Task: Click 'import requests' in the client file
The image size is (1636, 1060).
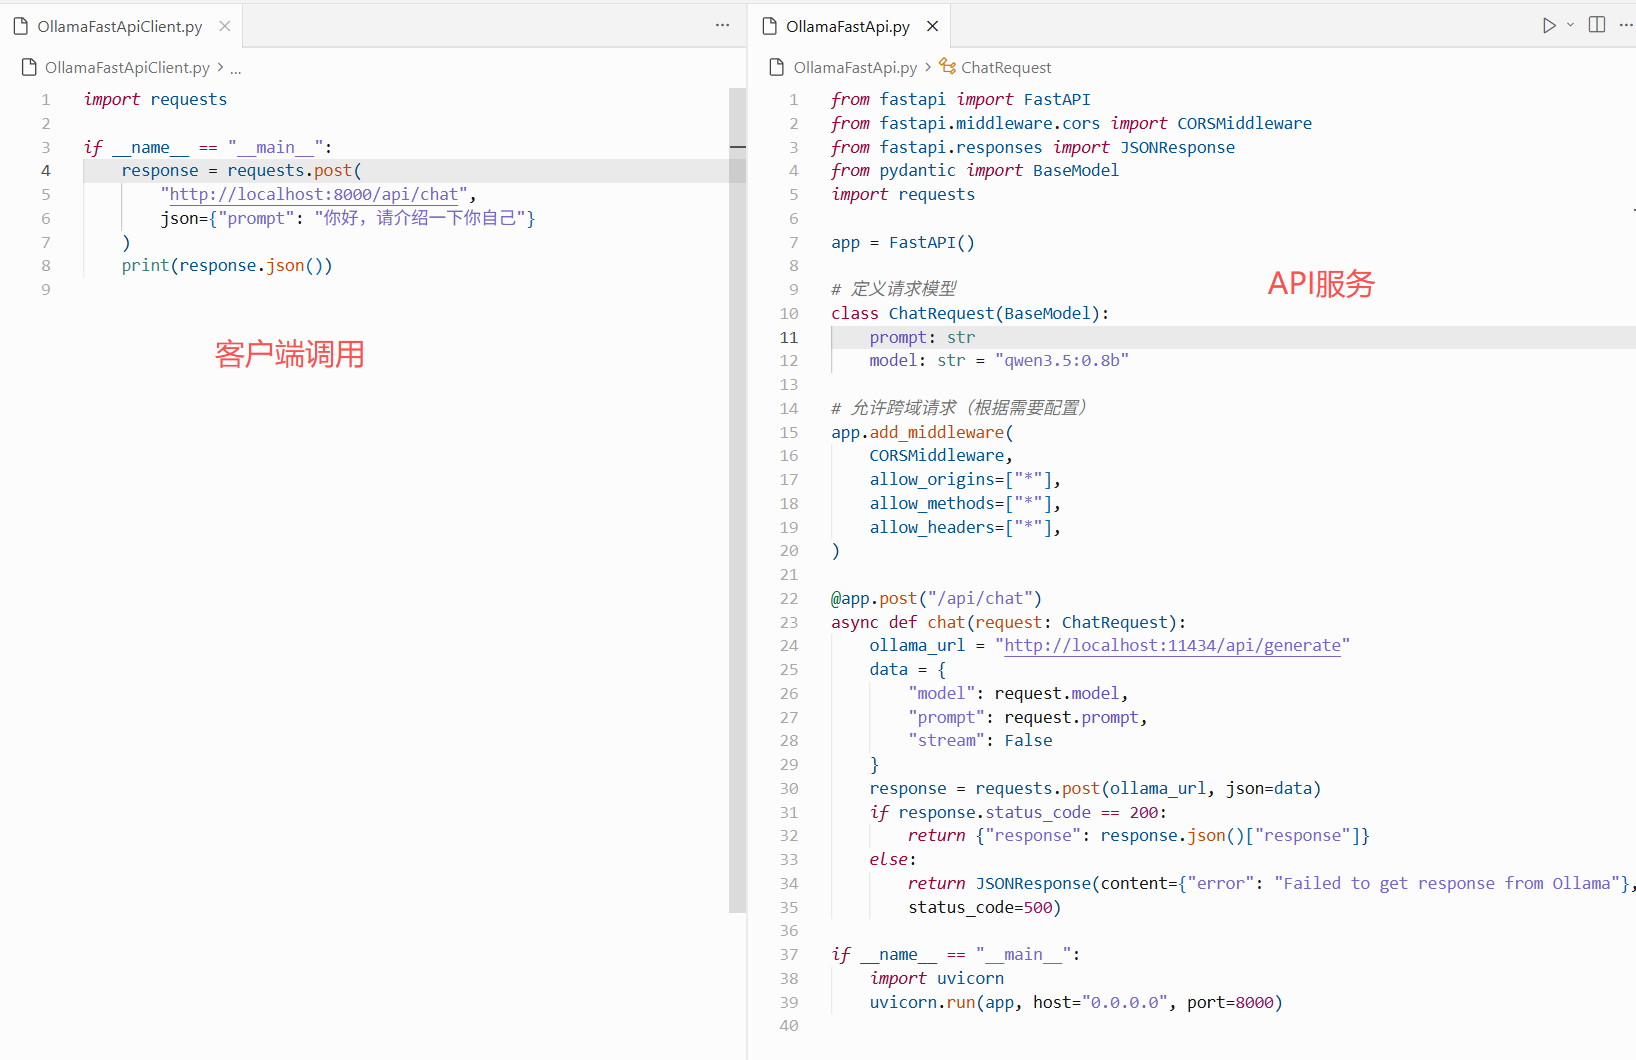Action: coord(155,99)
